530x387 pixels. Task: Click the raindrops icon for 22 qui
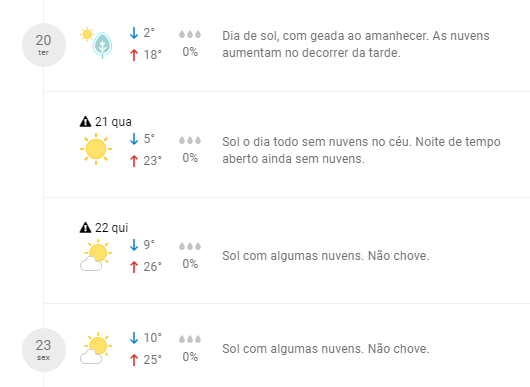tap(190, 246)
